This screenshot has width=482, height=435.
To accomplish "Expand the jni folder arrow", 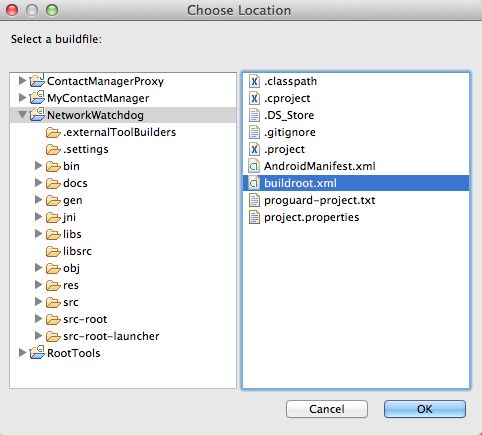I will [x=38, y=217].
